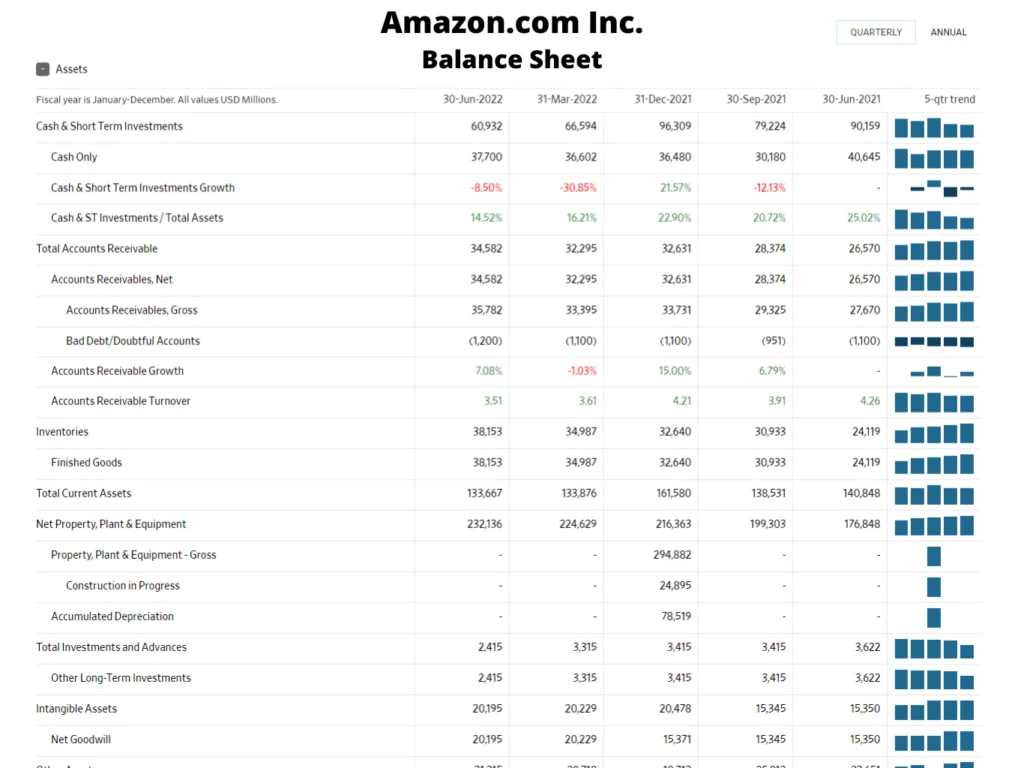Open the Bad Debt/Doubtful Accounts trend sparkline
Image resolution: width=1024 pixels, height=768 pixels.
point(934,342)
